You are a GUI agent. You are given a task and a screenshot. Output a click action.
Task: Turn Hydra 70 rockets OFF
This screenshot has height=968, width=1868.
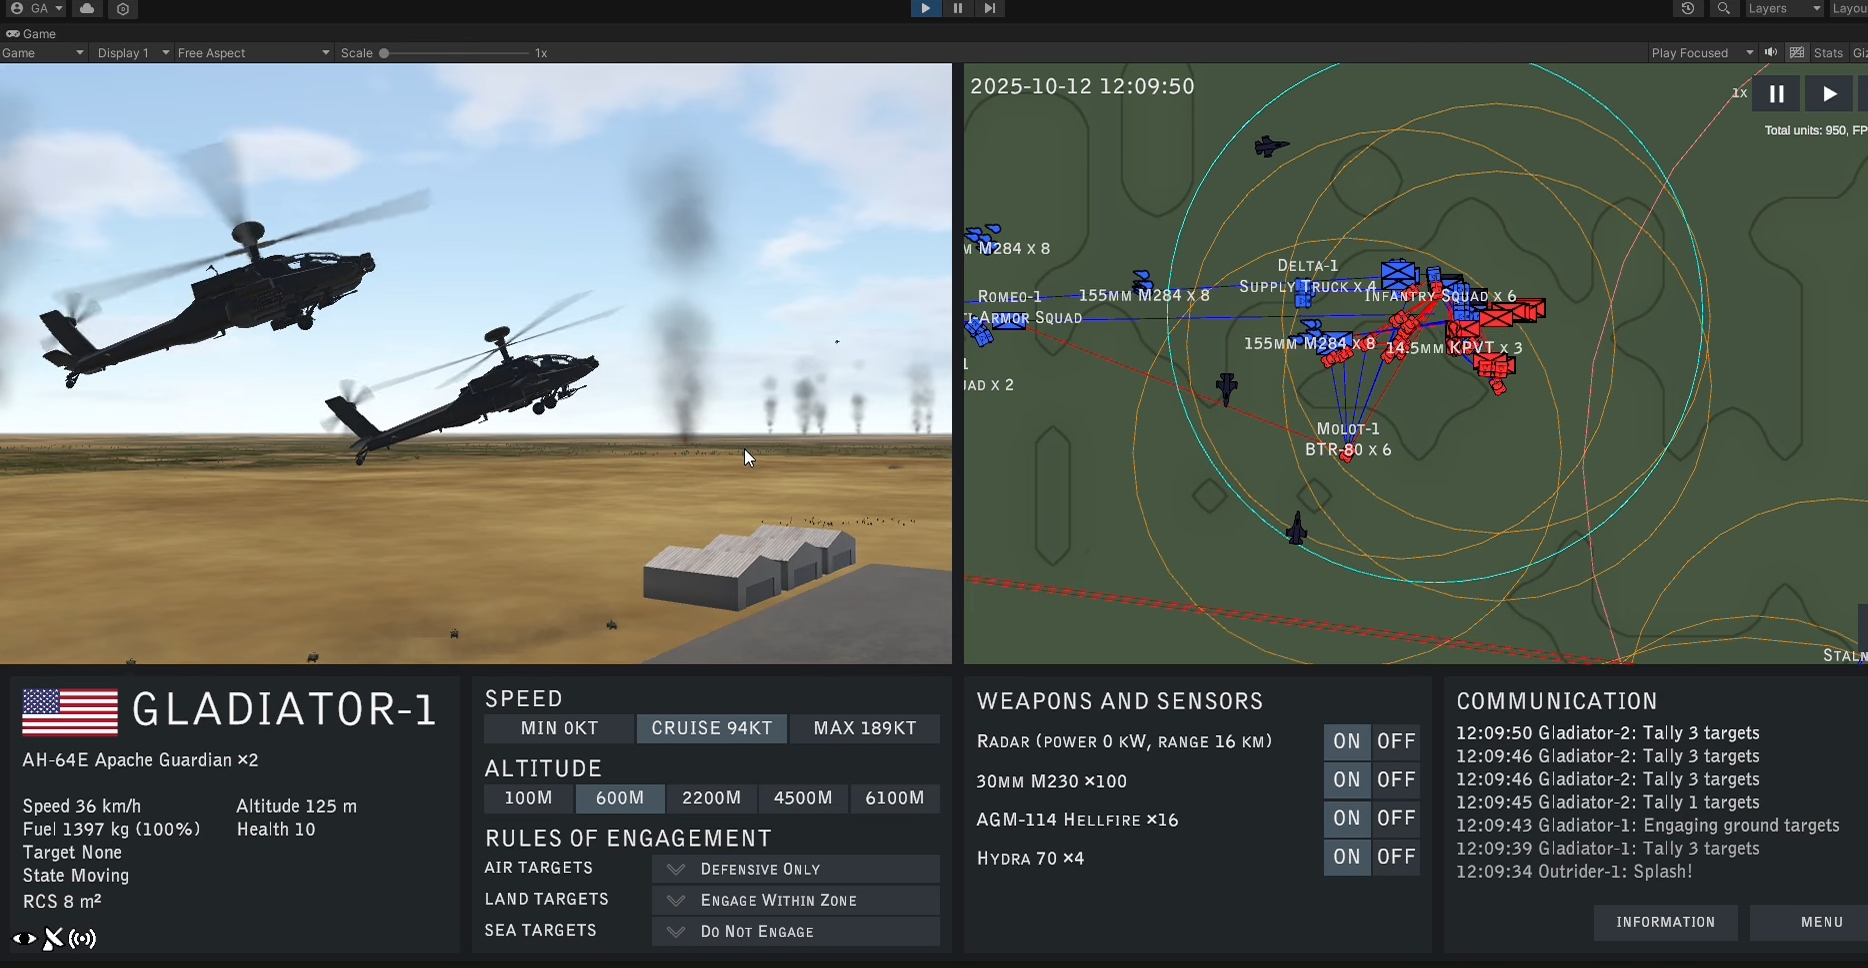(x=1396, y=857)
